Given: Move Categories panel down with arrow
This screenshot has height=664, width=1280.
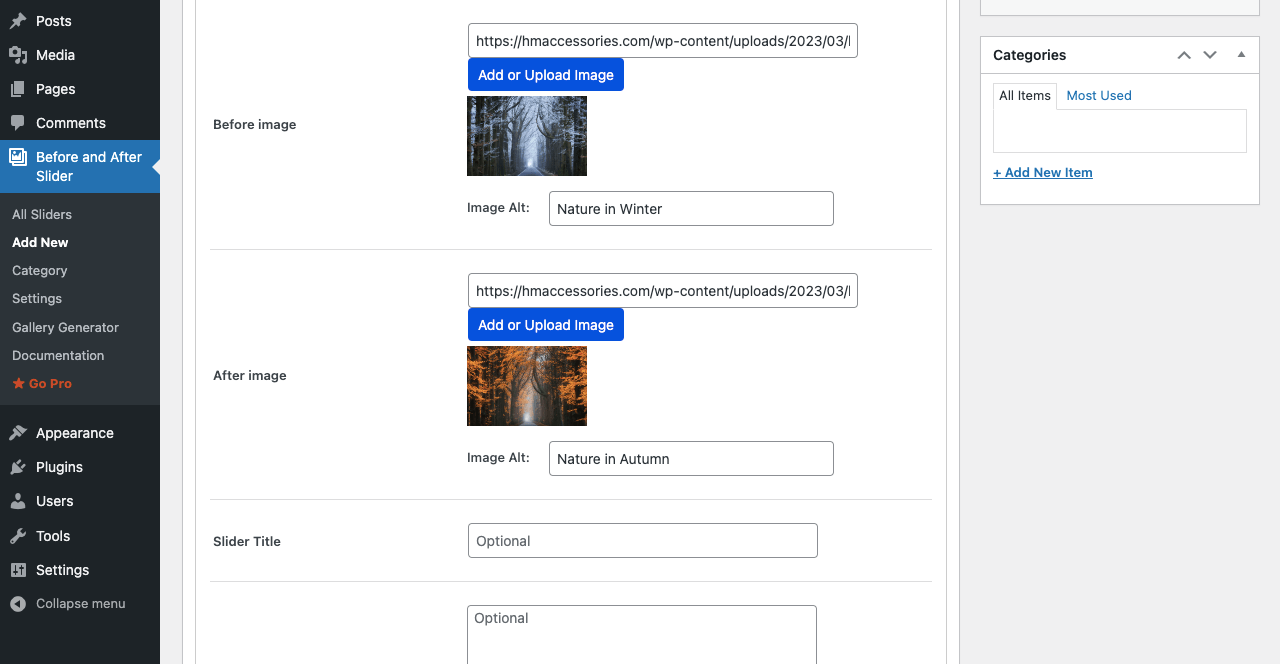Looking at the screenshot, I should tap(1210, 55).
